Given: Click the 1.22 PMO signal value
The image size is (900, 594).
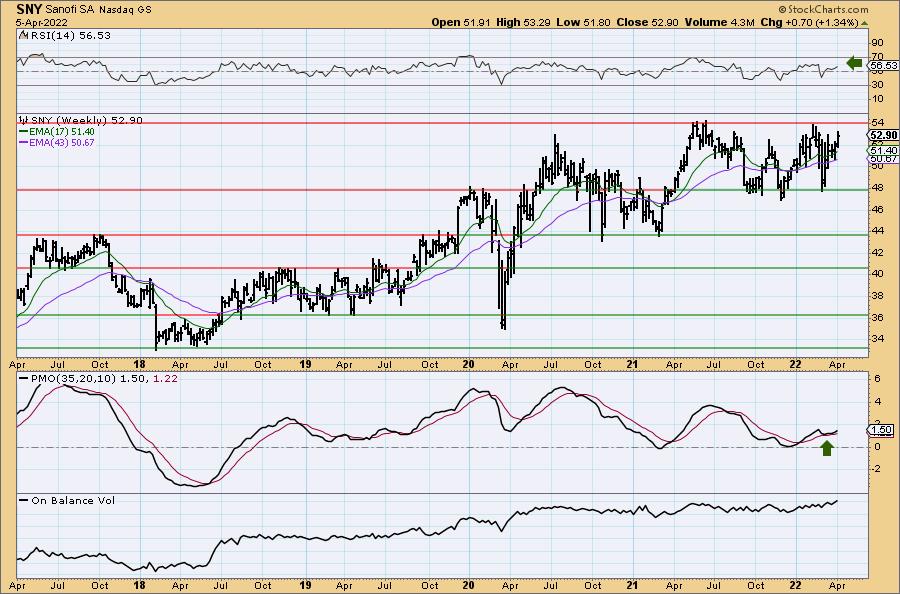Looking at the screenshot, I should pos(166,379).
